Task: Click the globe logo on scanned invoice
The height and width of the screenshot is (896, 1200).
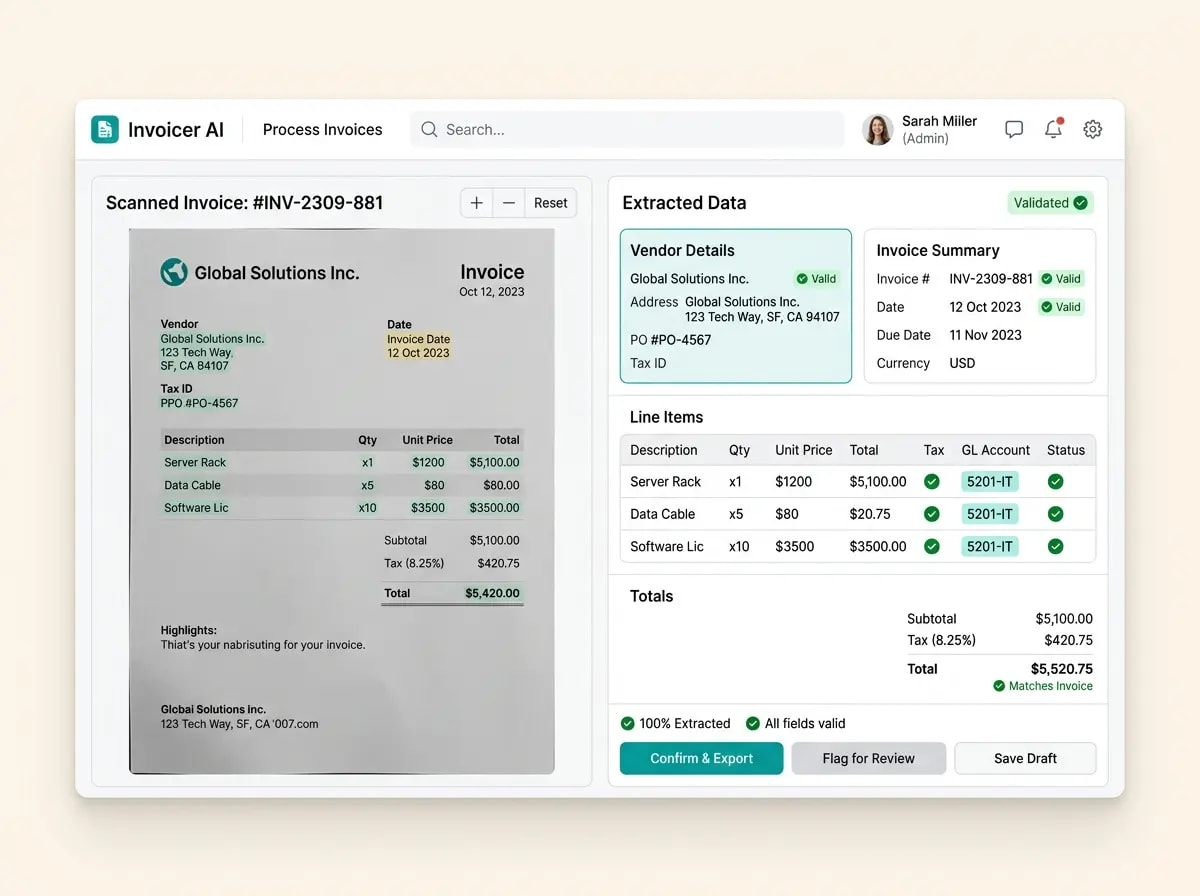Action: click(174, 272)
